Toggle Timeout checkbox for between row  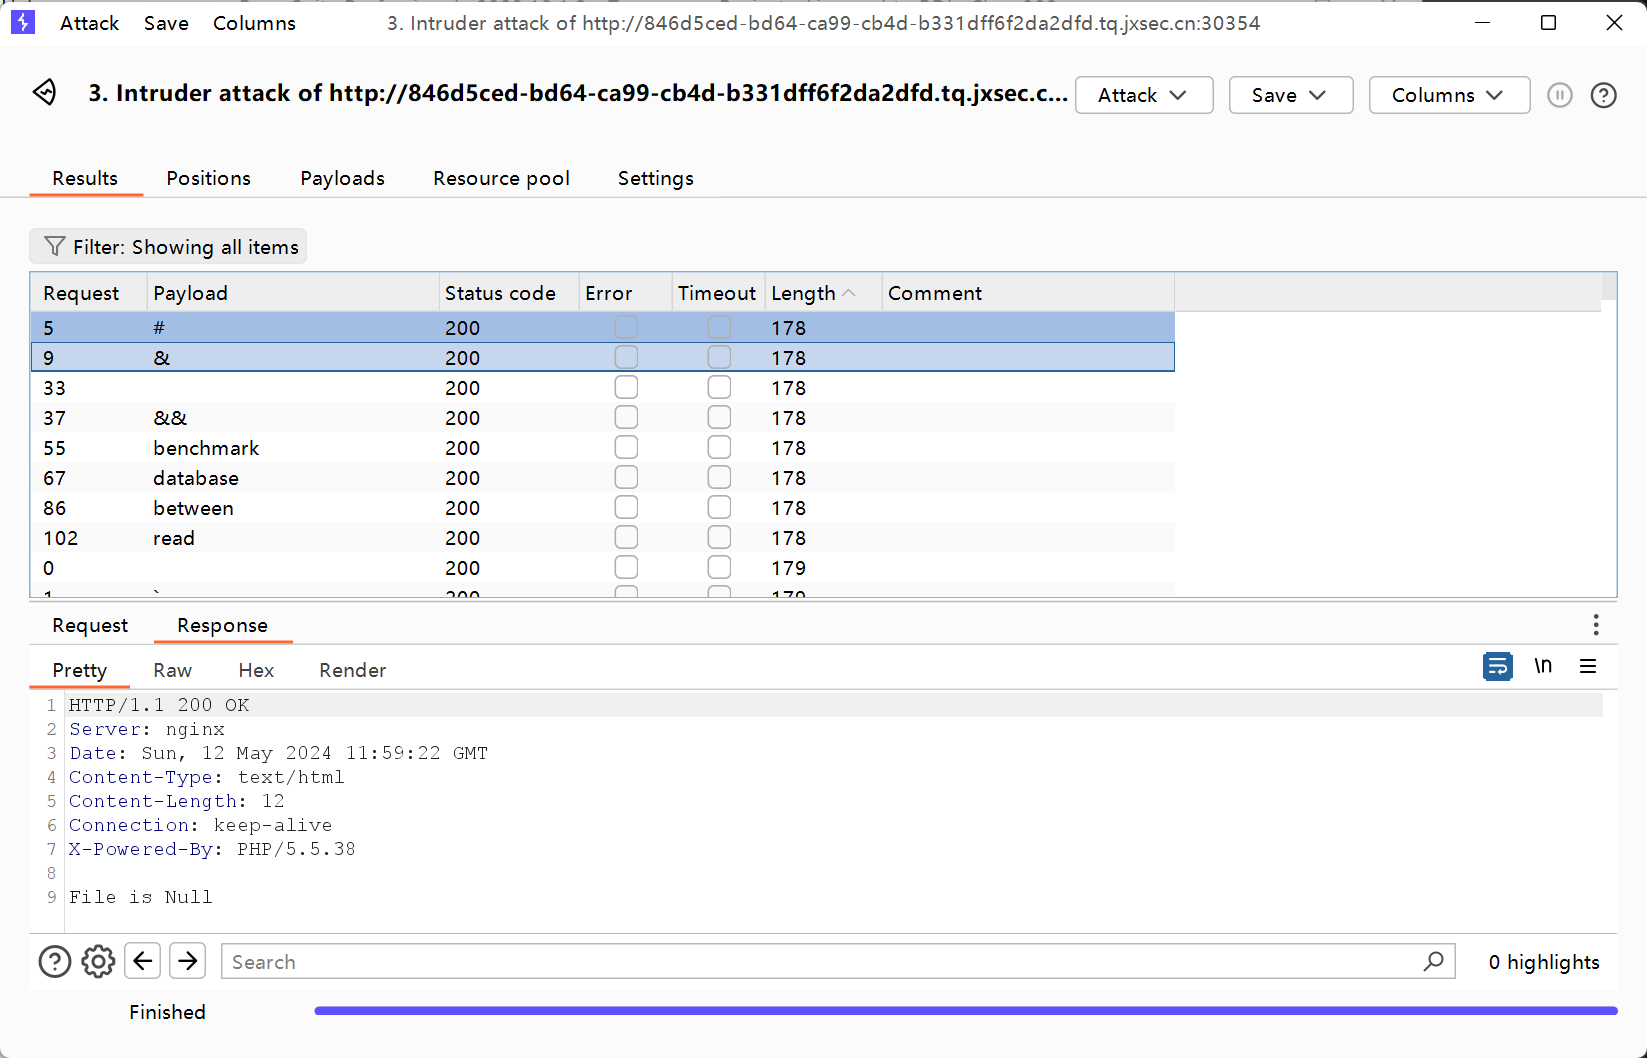[x=719, y=507]
